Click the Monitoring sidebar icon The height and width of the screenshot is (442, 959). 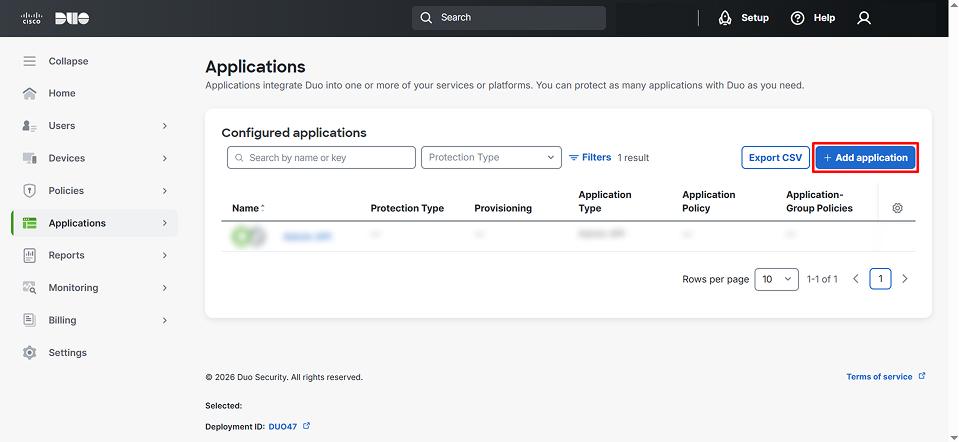[29, 288]
